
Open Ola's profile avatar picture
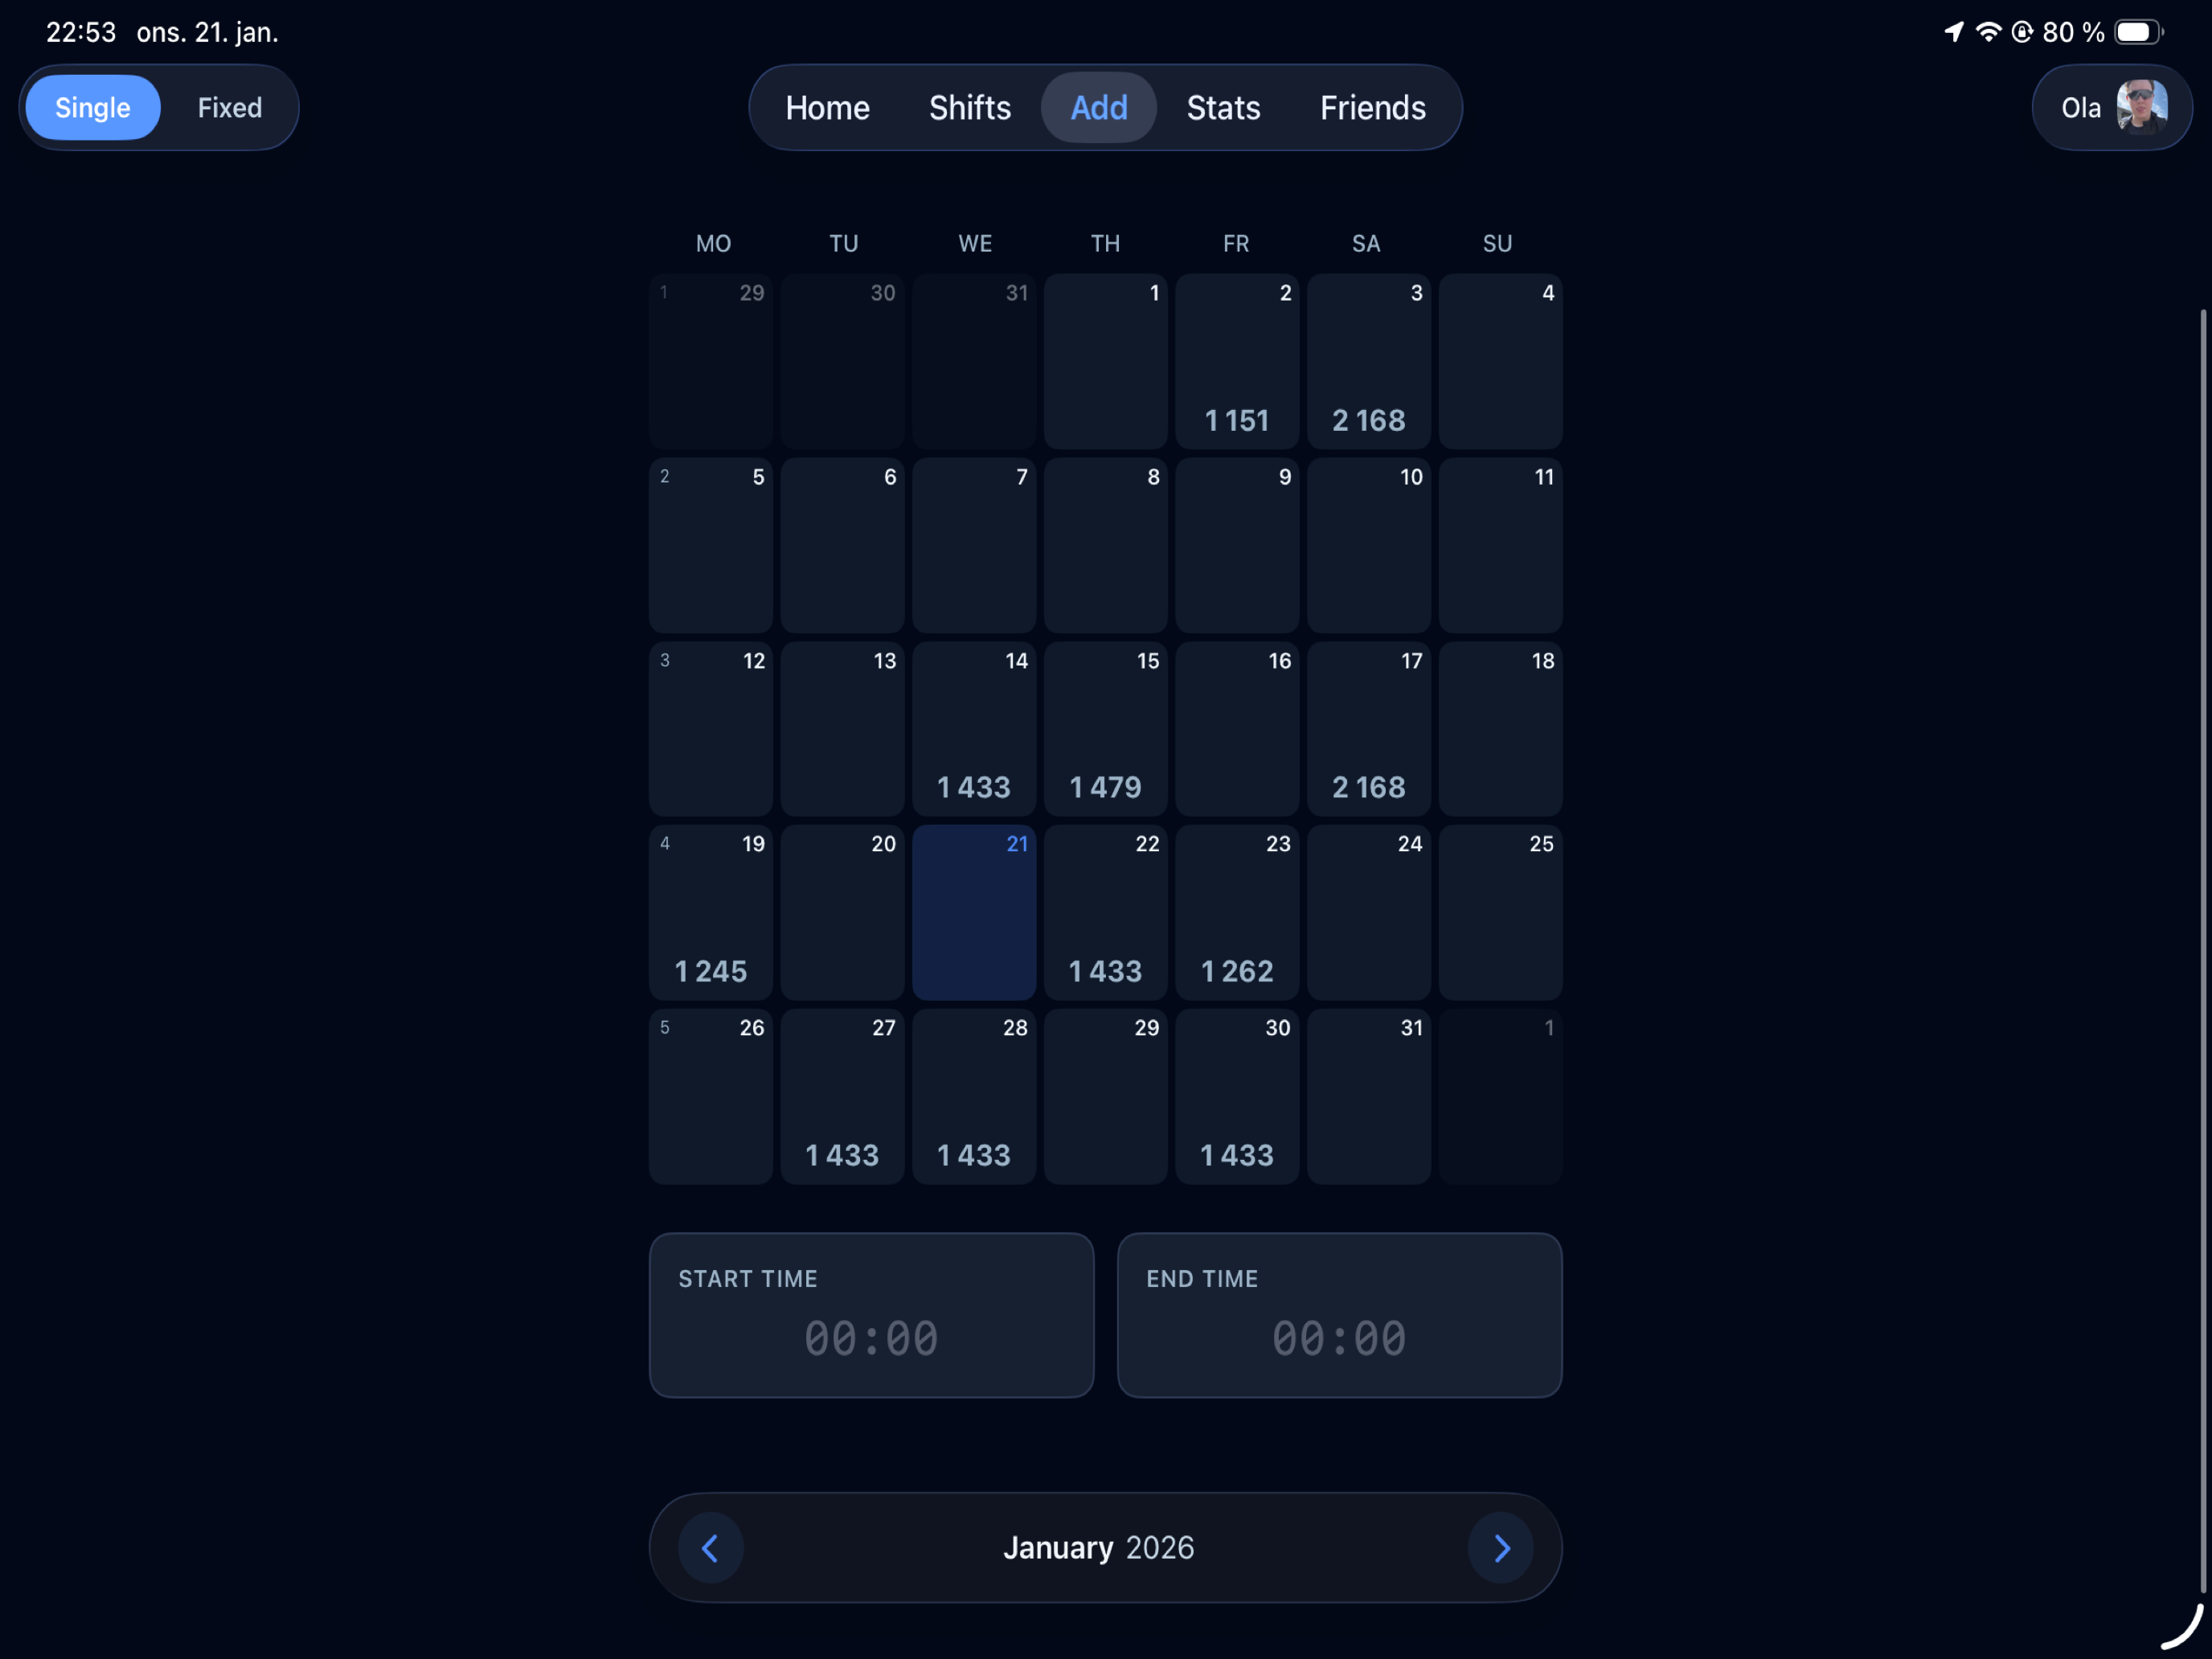[x=2141, y=107]
